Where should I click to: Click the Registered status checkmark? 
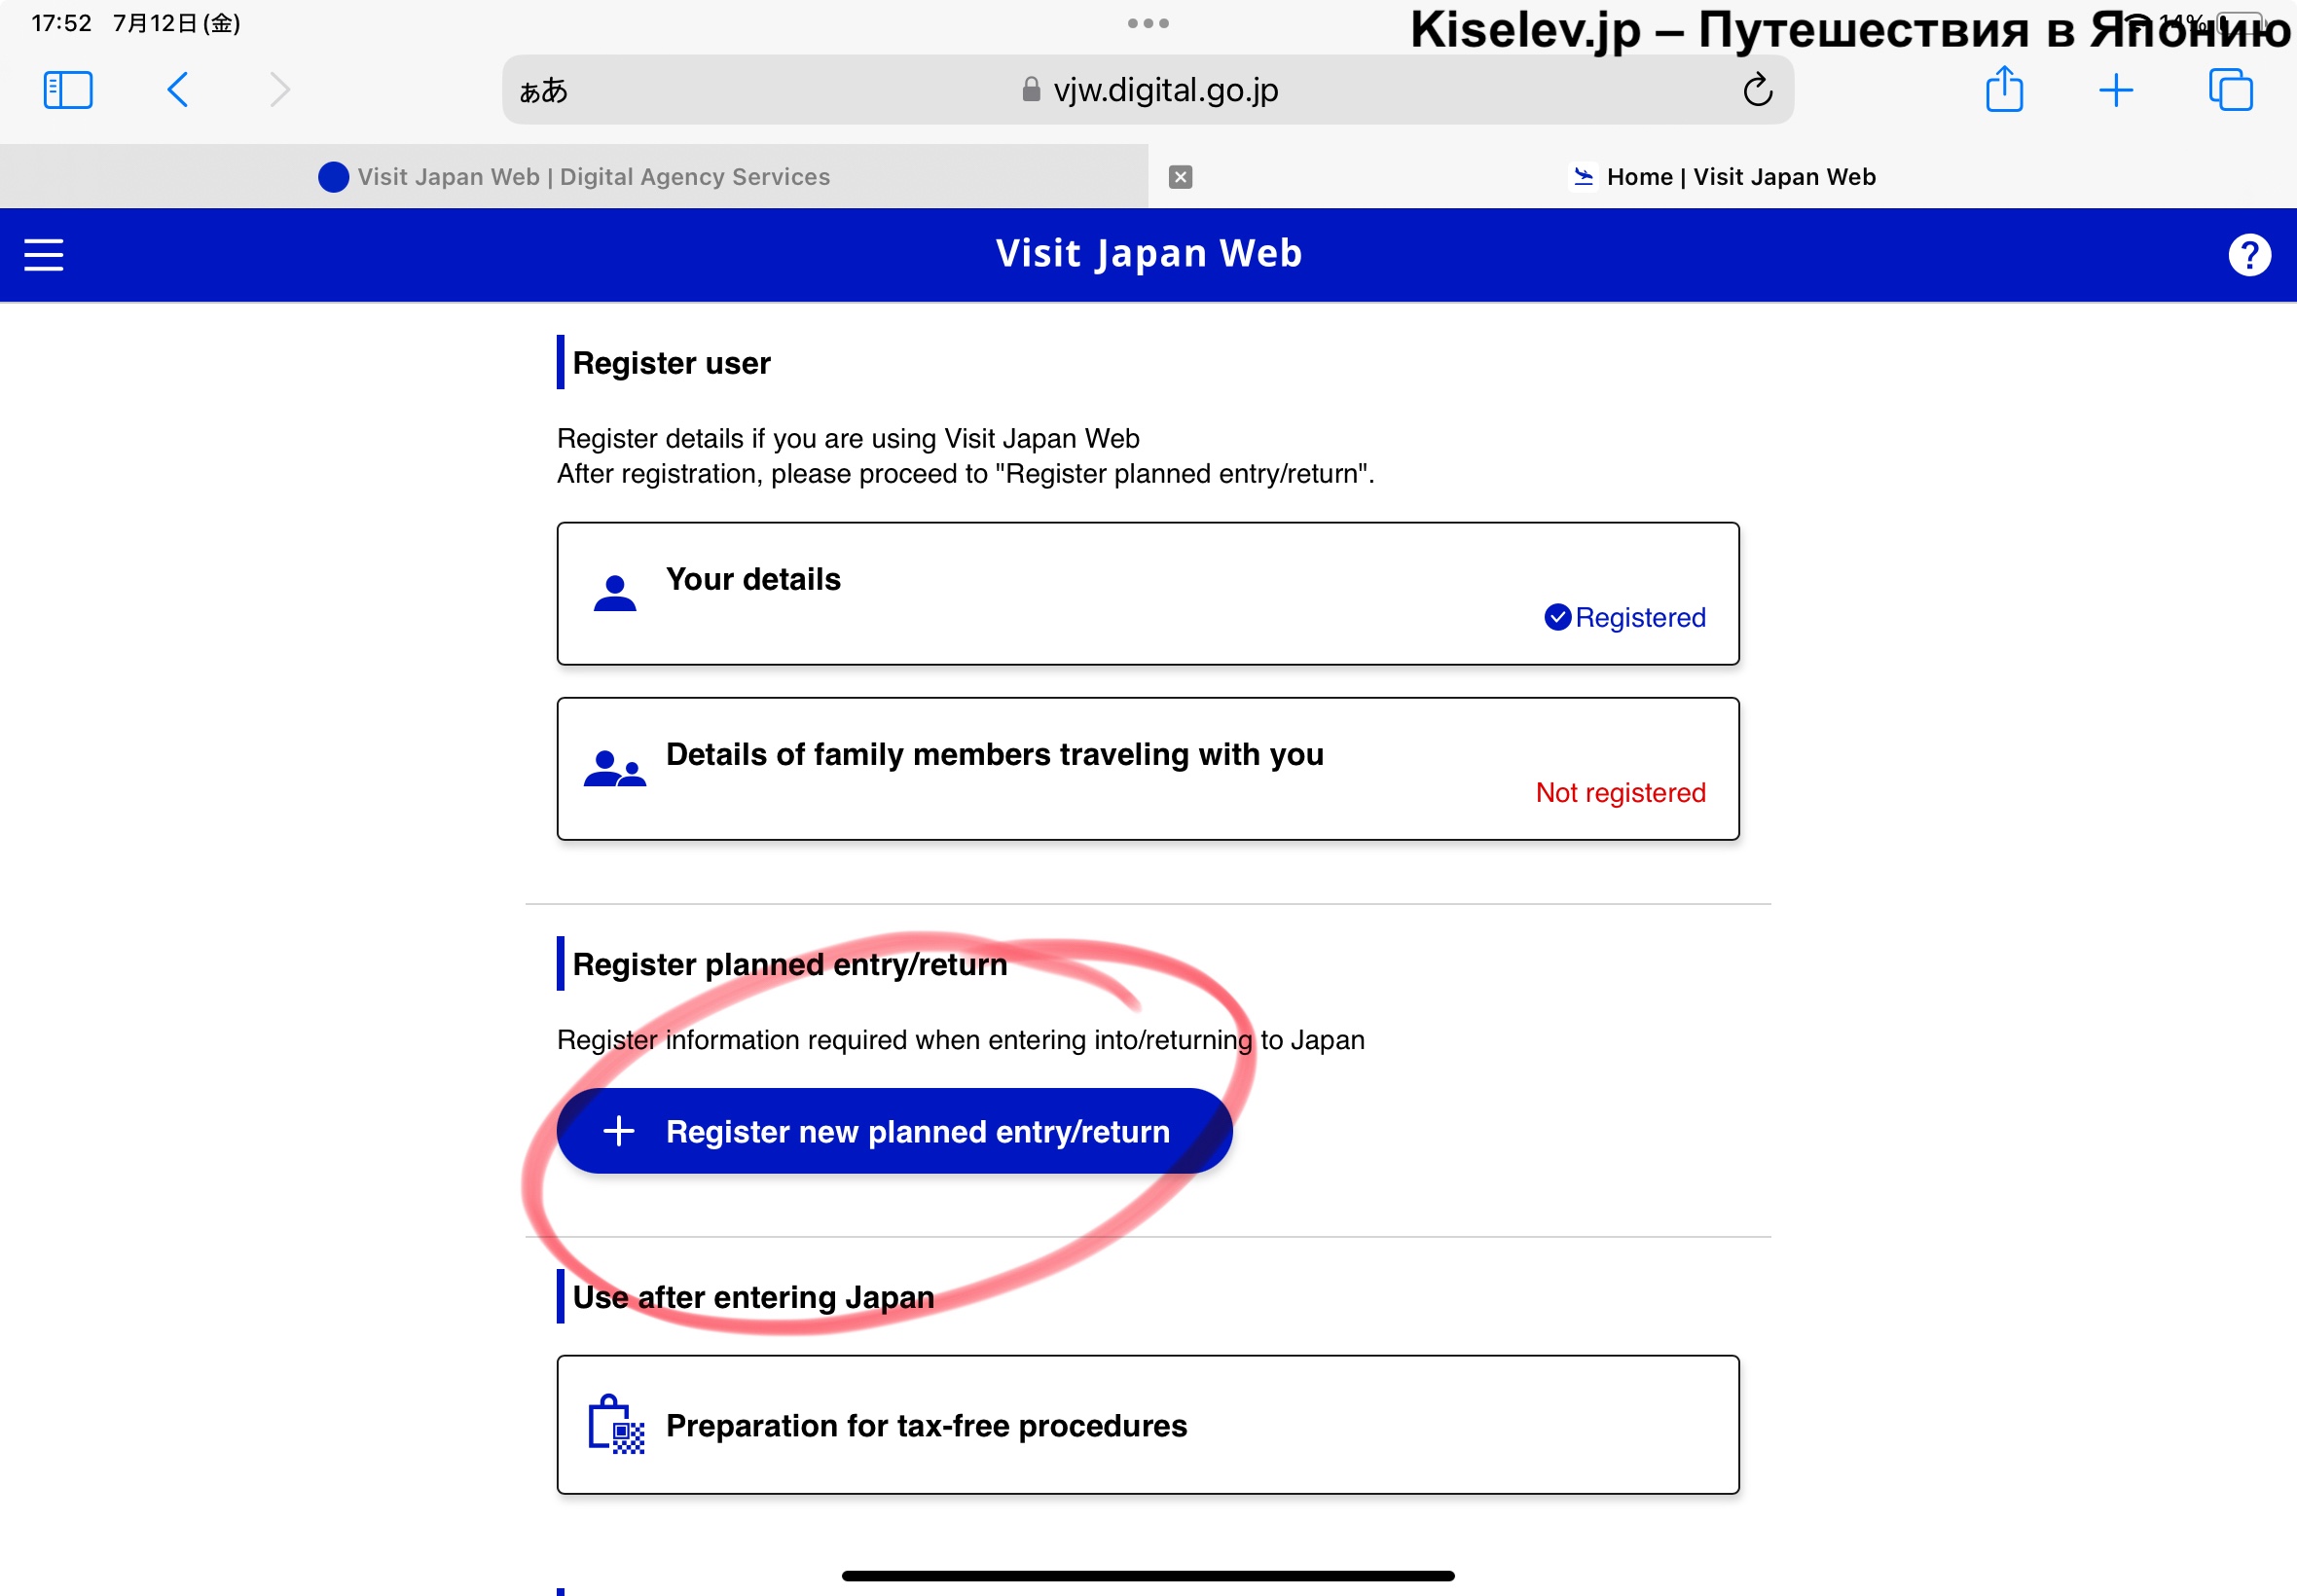click(x=1557, y=618)
